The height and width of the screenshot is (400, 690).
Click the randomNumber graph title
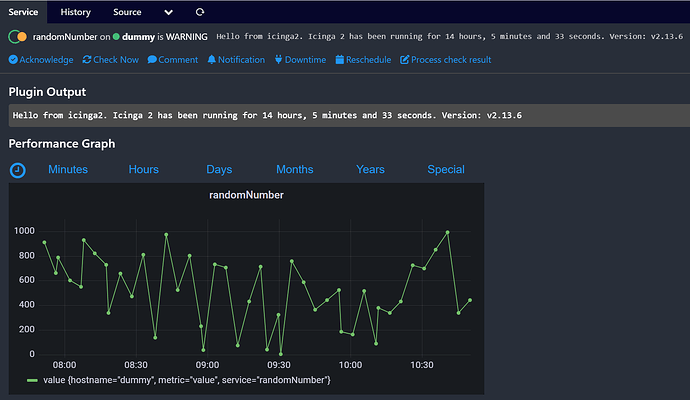click(246, 195)
